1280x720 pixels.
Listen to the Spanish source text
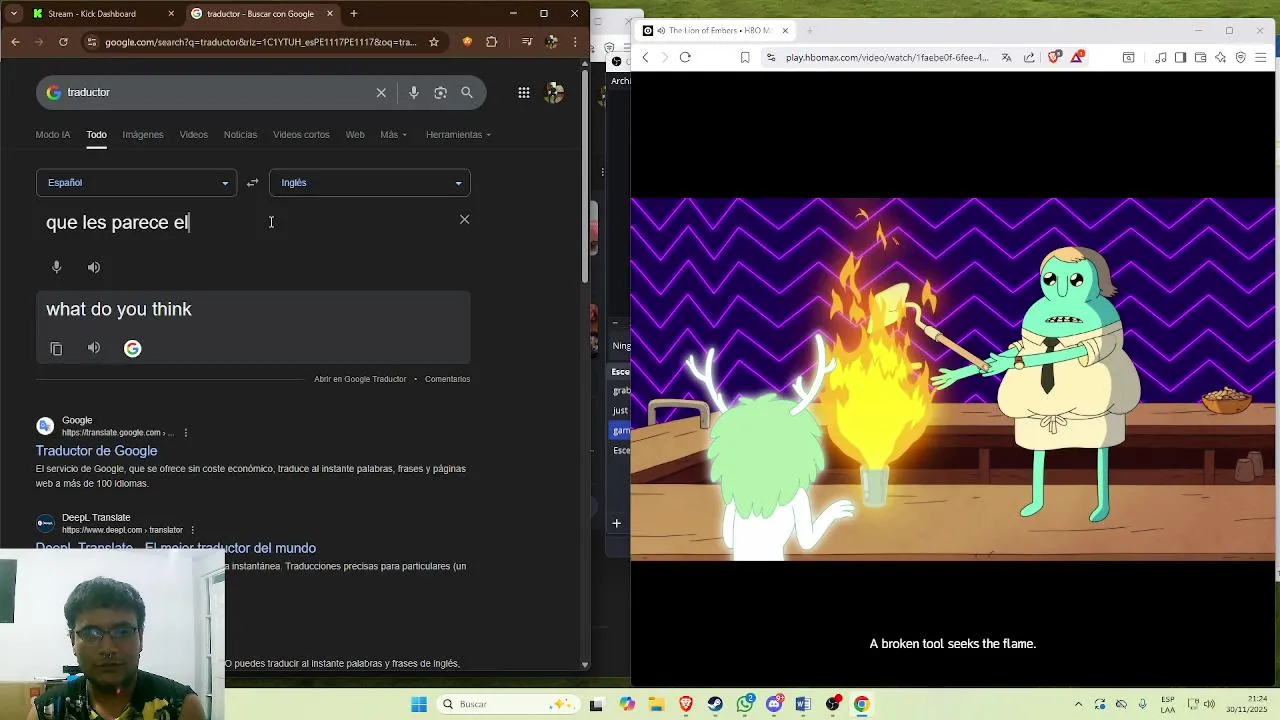tap(94, 267)
